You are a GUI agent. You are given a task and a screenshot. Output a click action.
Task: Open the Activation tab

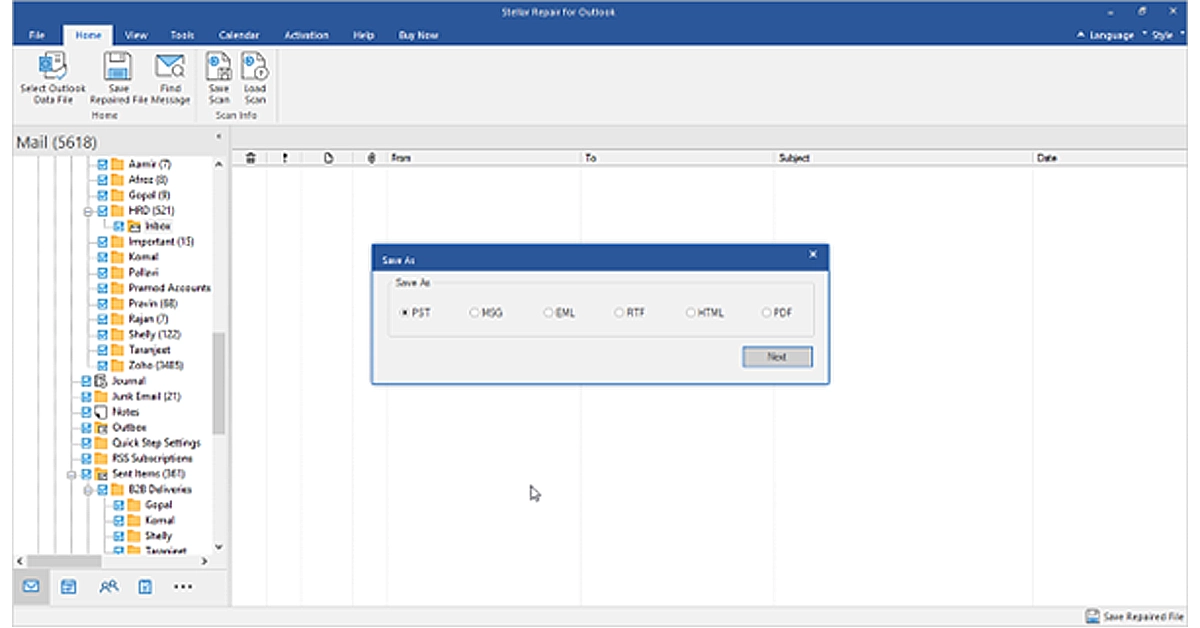pos(306,35)
